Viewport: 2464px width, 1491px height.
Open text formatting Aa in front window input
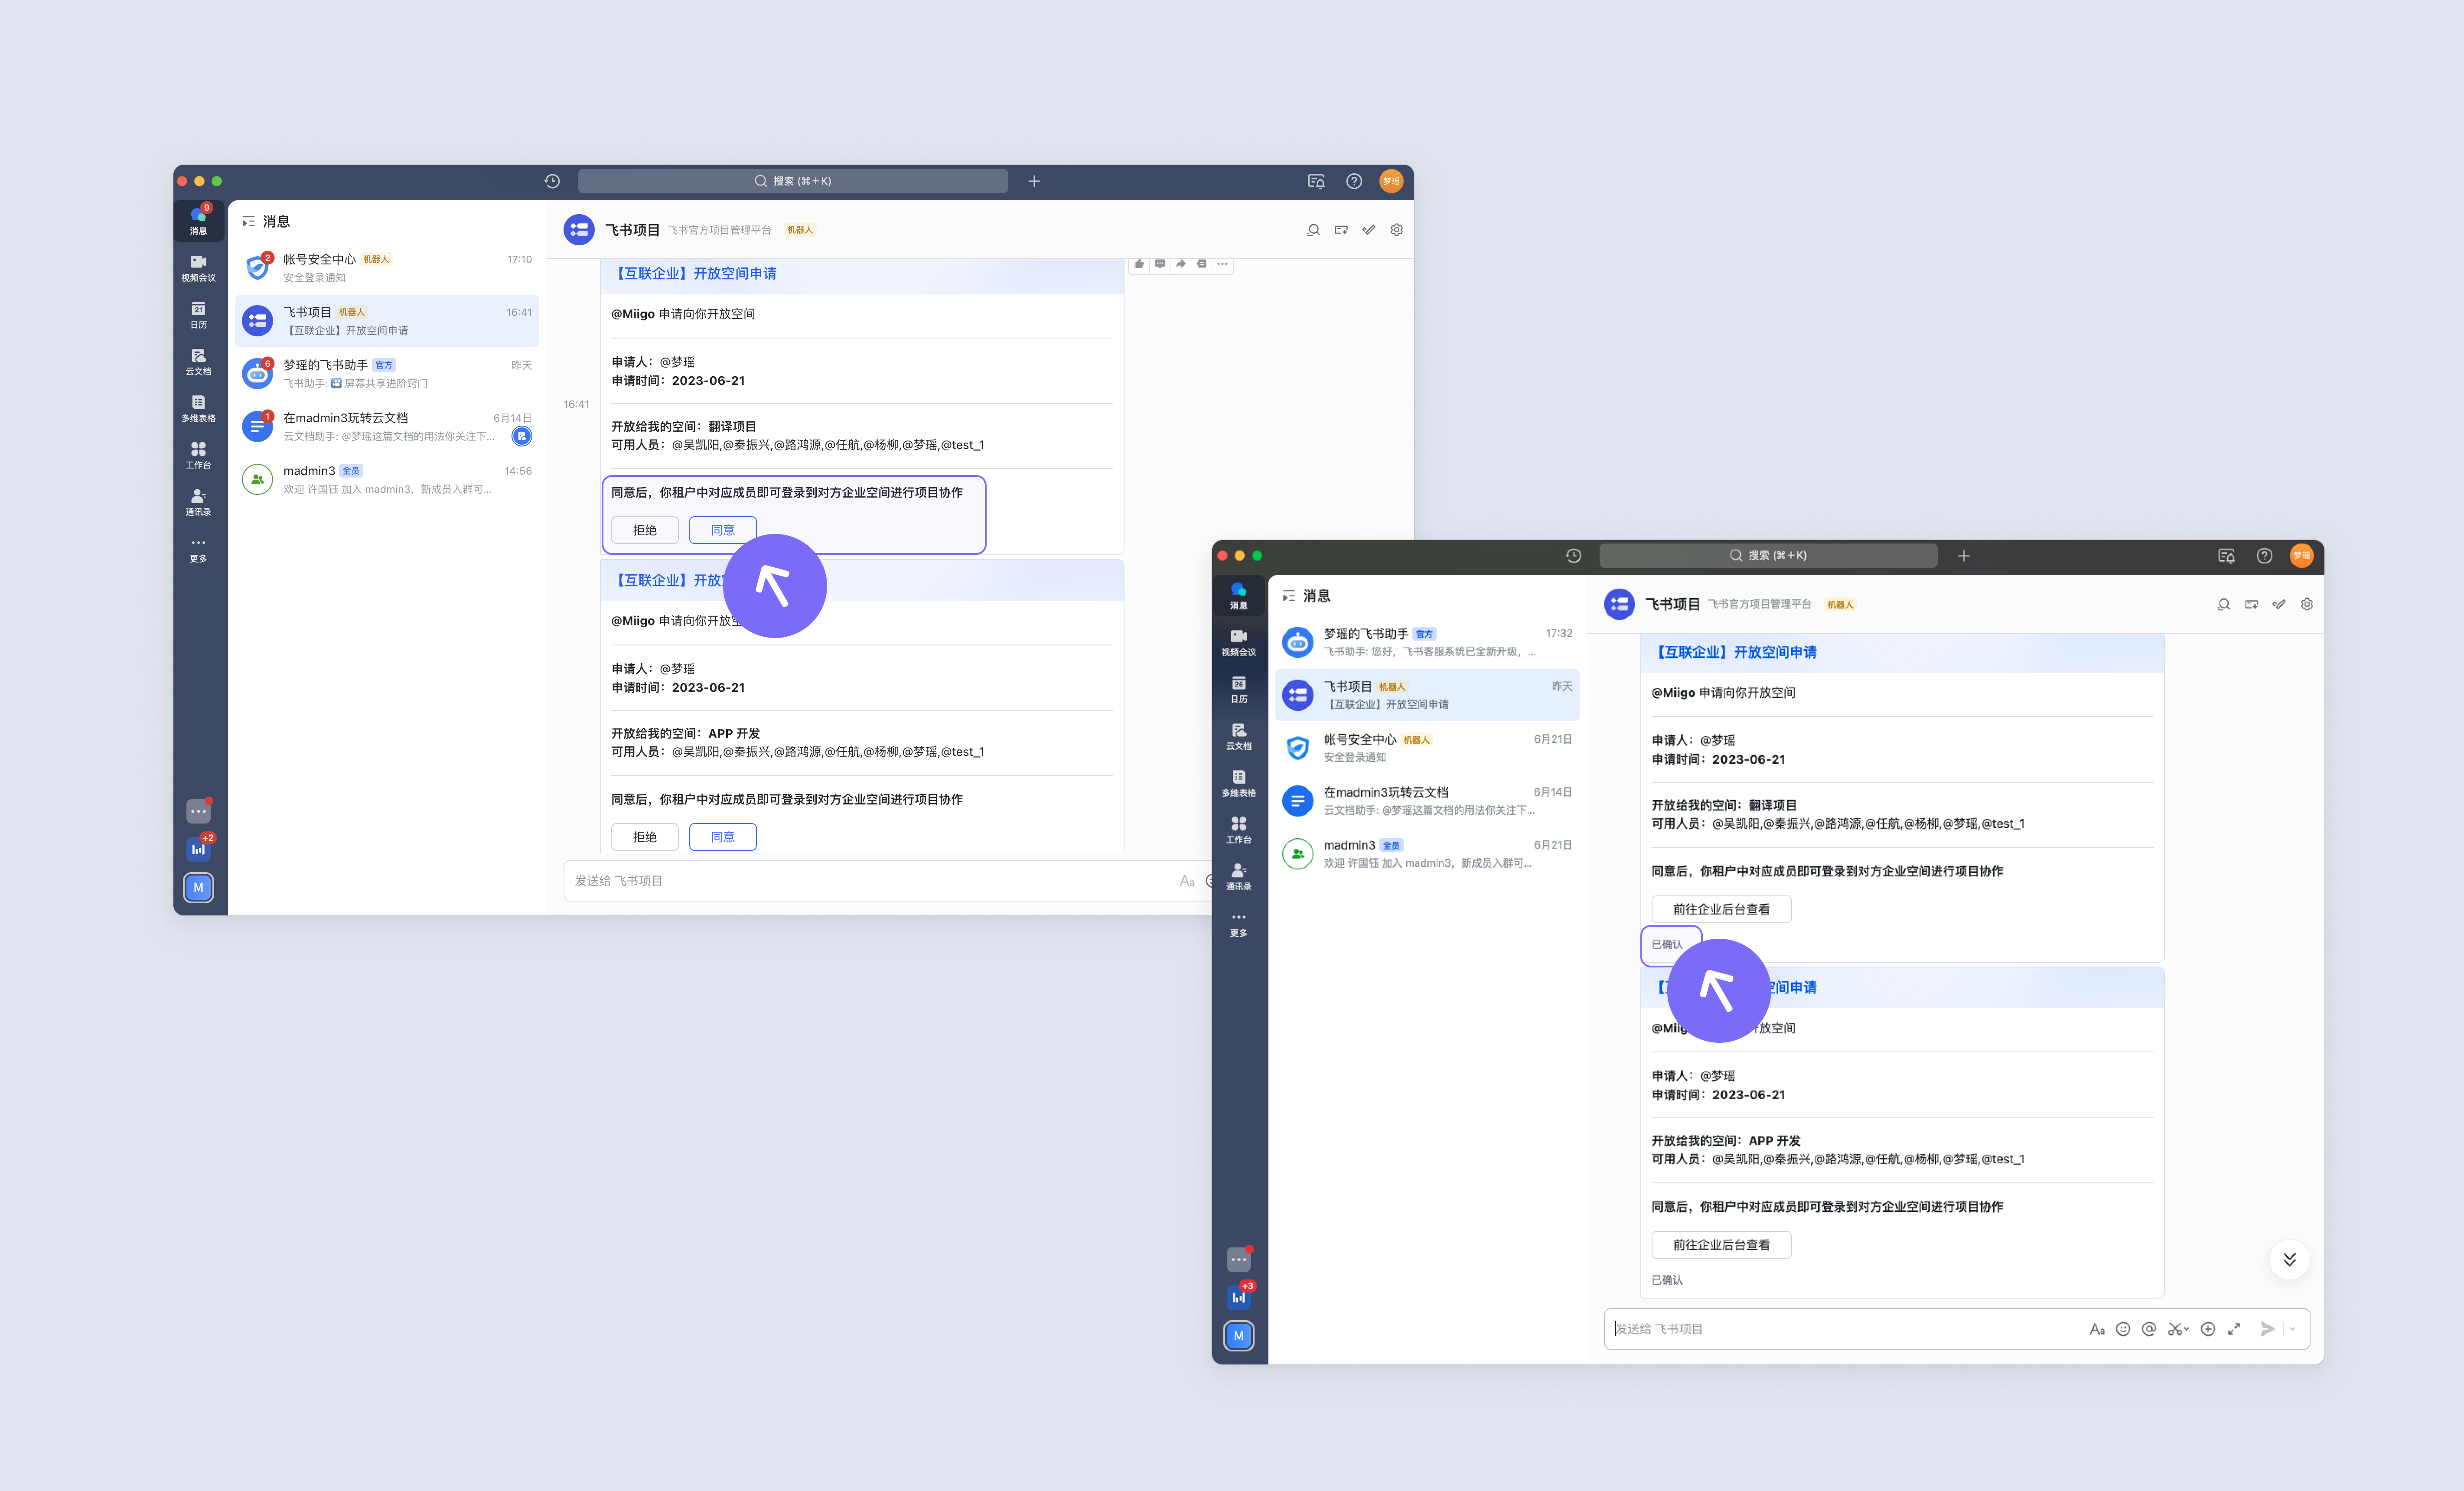tap(2097, 1329)
